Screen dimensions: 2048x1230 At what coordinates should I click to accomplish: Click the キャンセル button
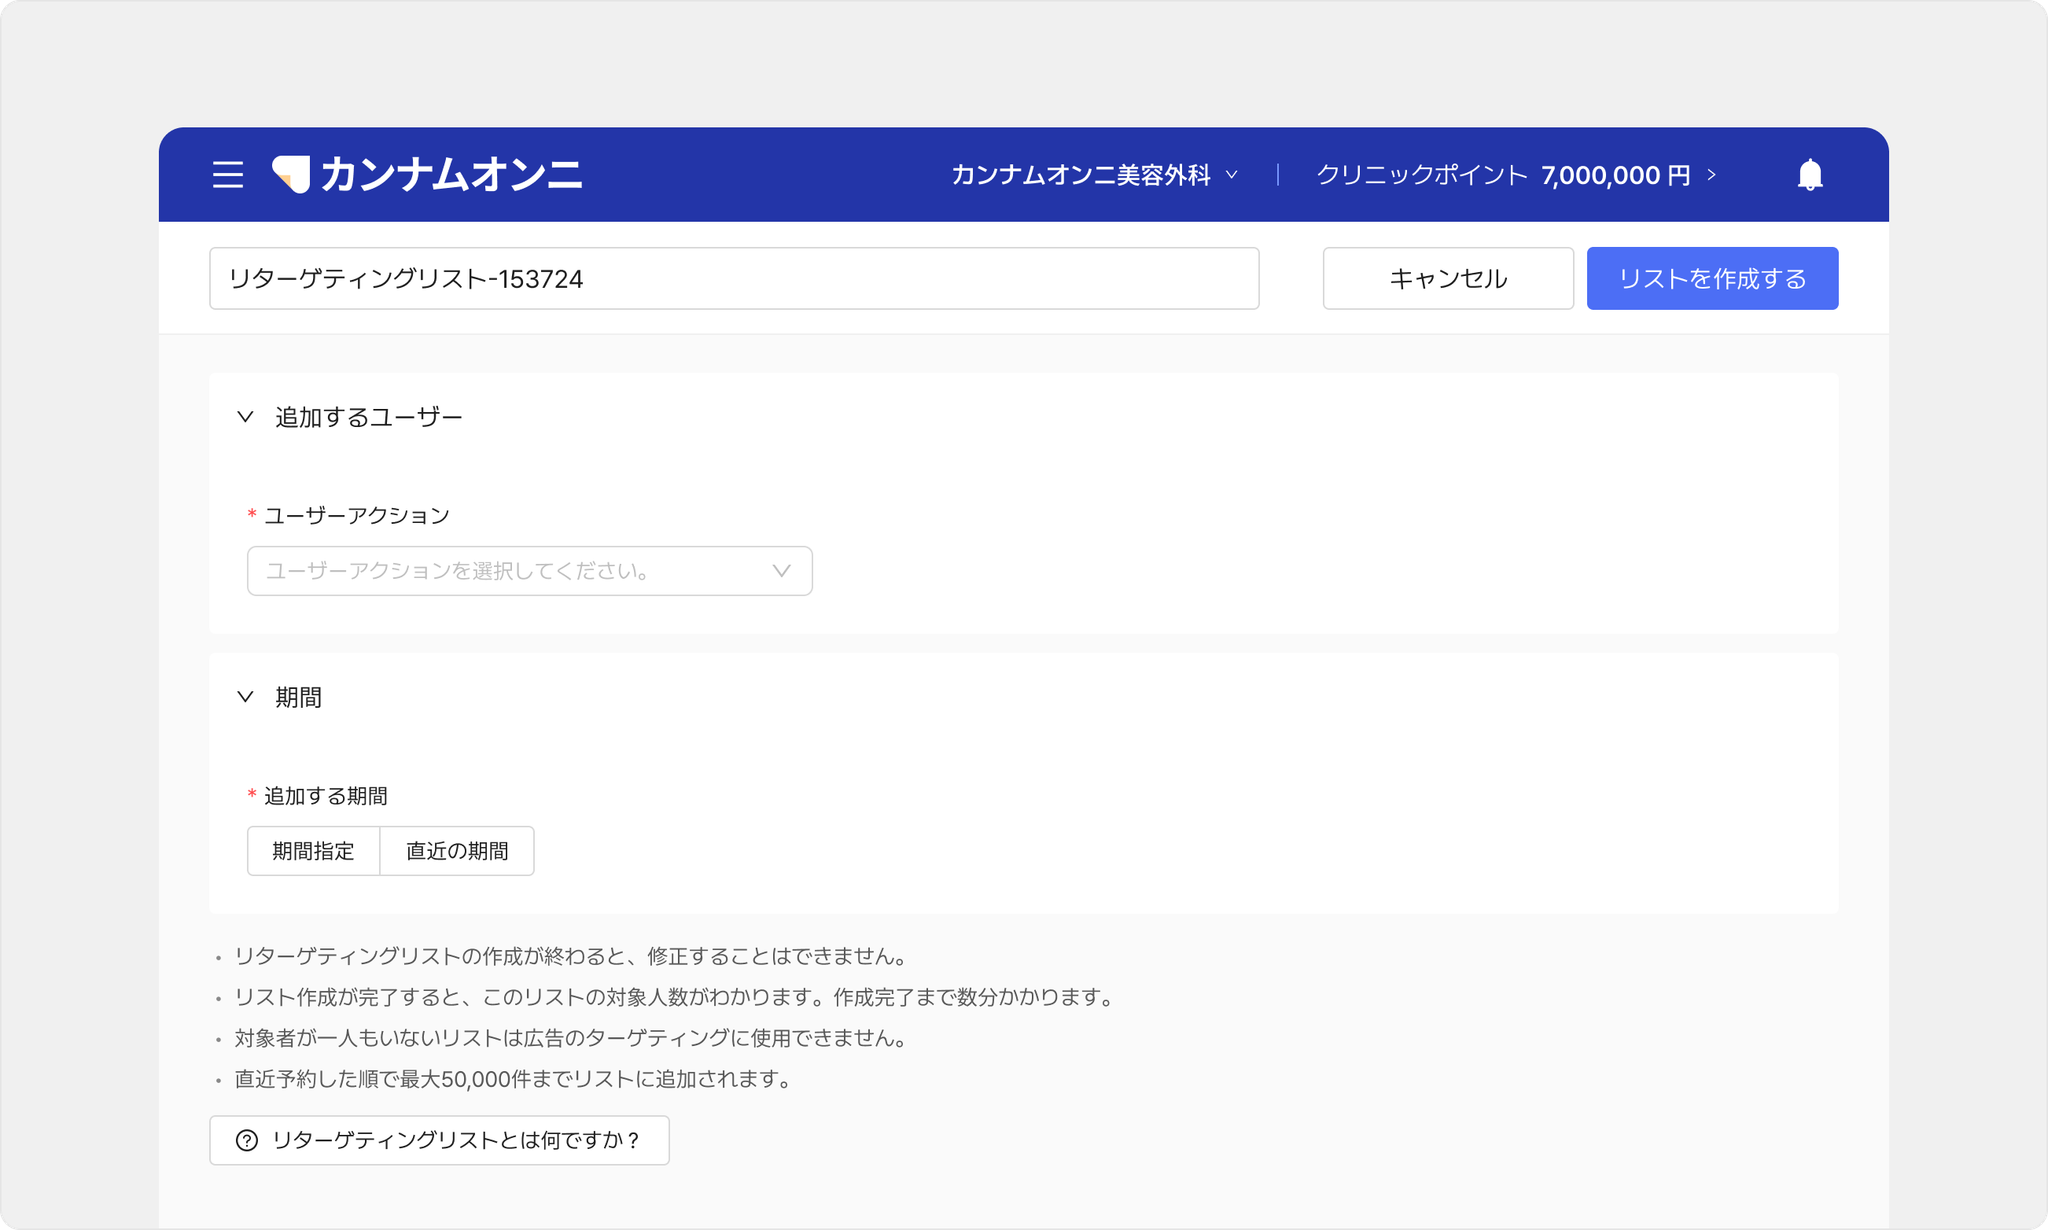click(1448, 278)
